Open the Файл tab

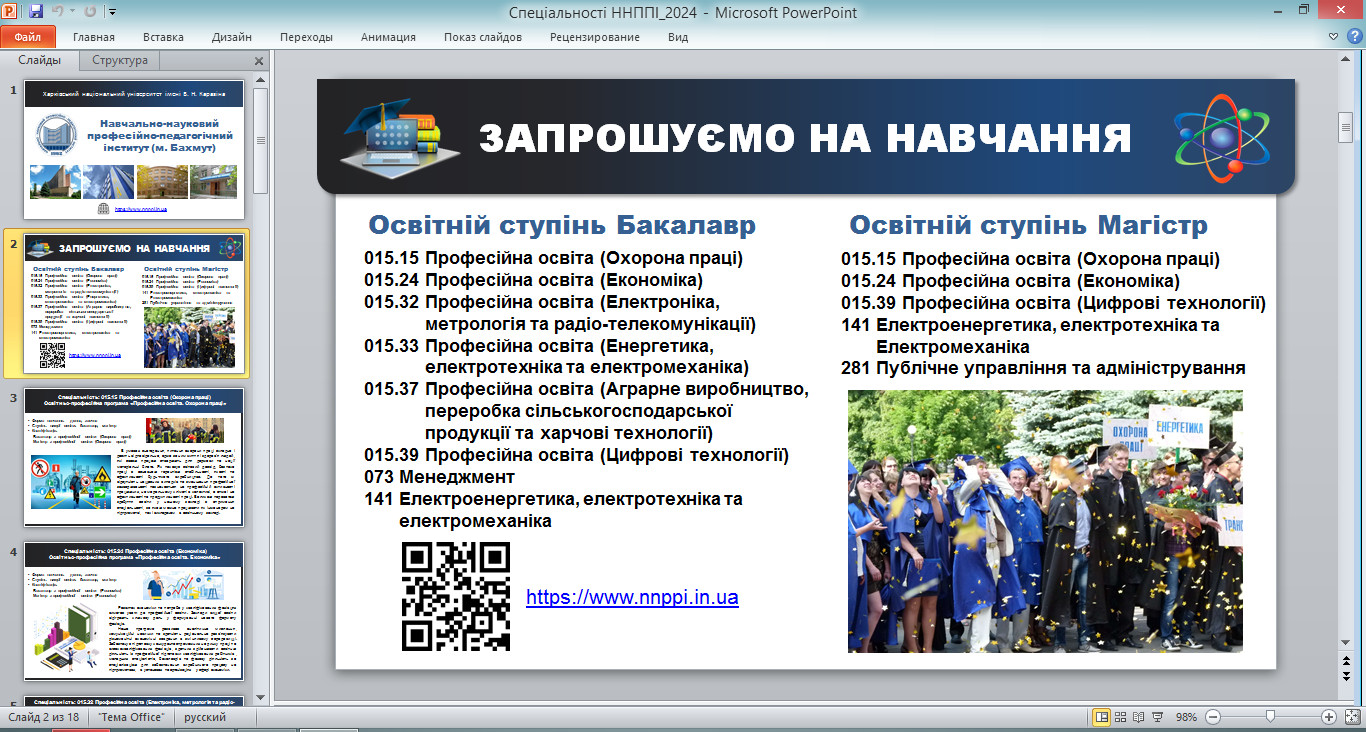[27, 37]
